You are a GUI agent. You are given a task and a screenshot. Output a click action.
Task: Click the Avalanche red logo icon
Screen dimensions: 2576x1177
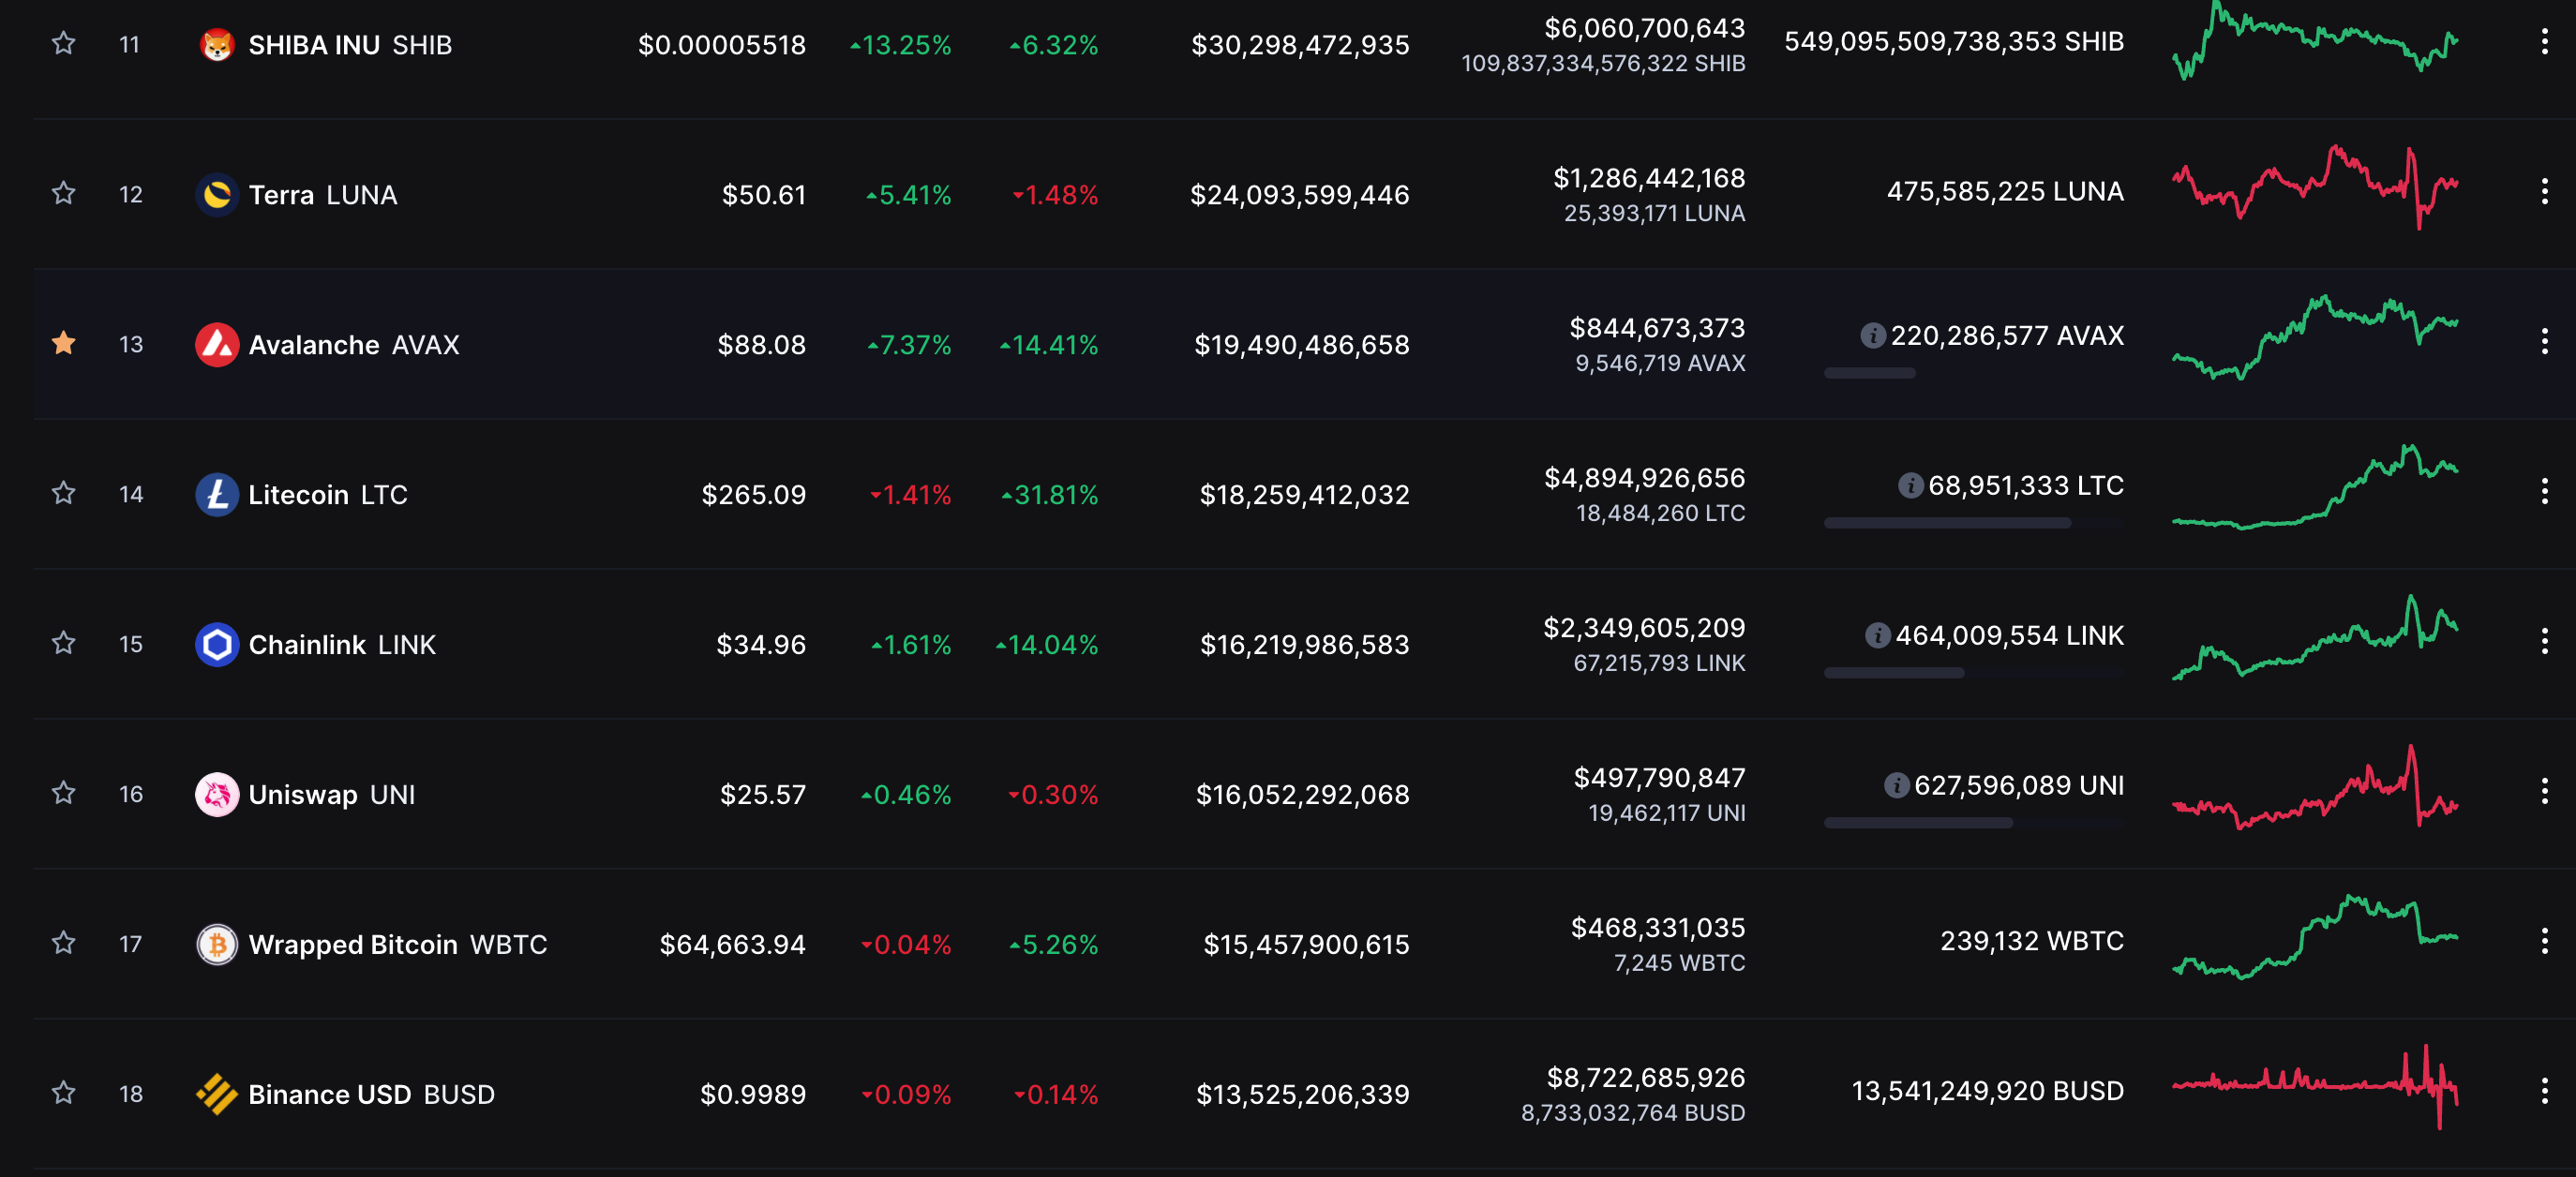216,344
